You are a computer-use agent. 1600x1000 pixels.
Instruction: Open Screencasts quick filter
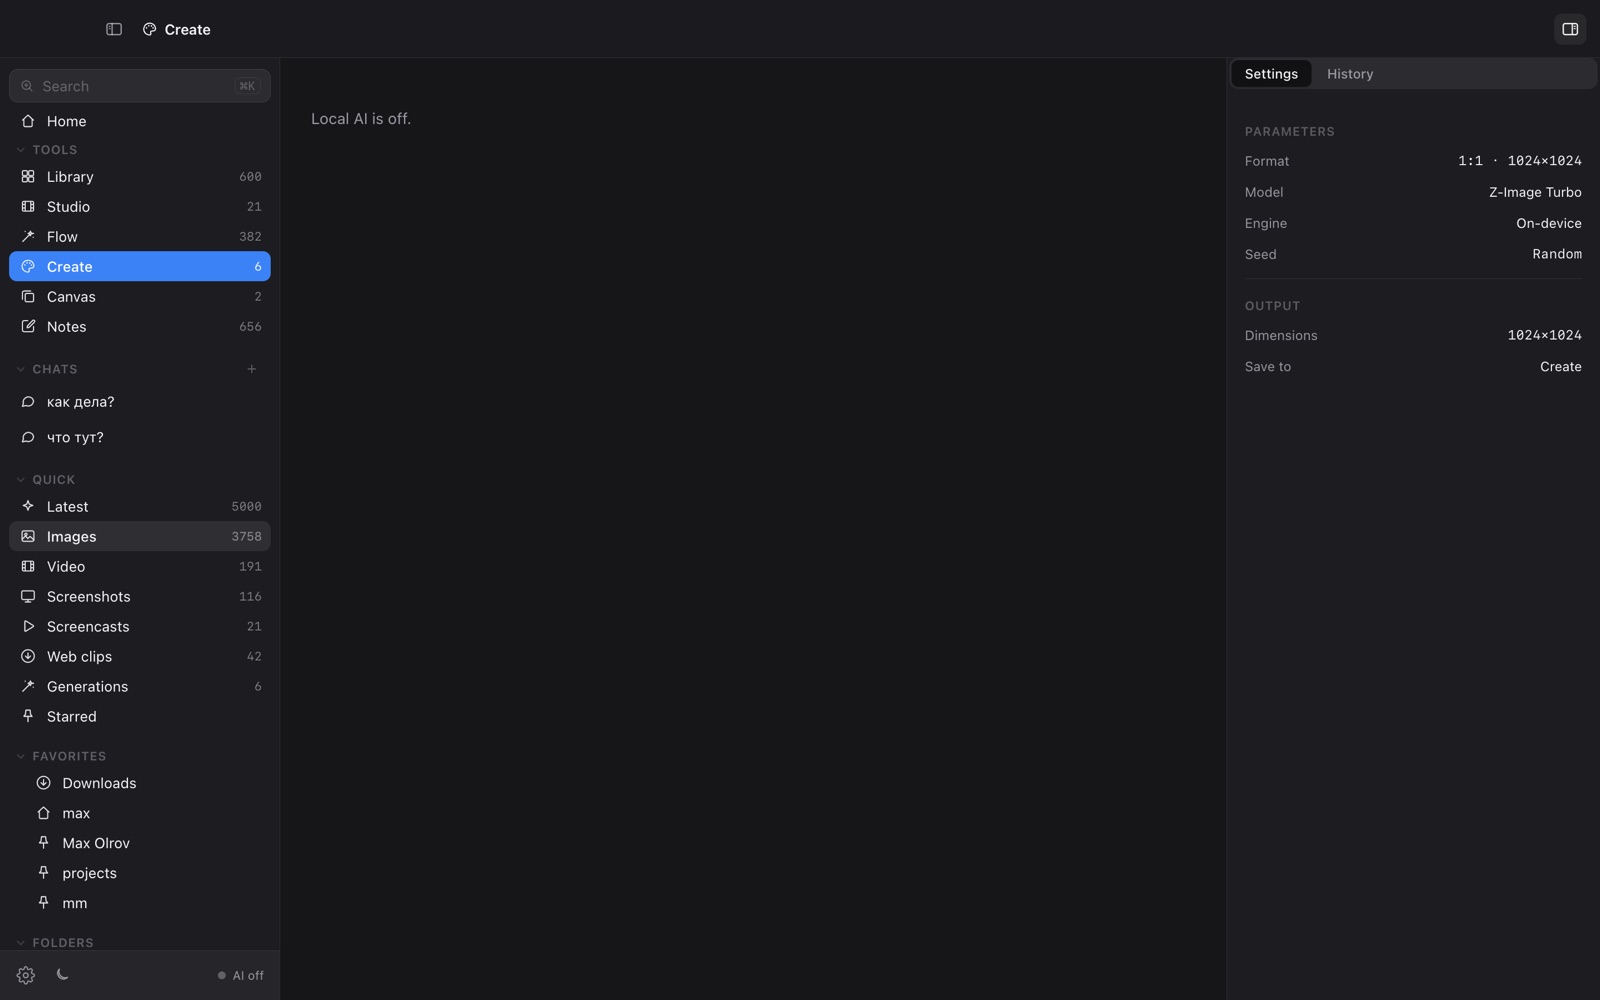click(x=140, y=626)
